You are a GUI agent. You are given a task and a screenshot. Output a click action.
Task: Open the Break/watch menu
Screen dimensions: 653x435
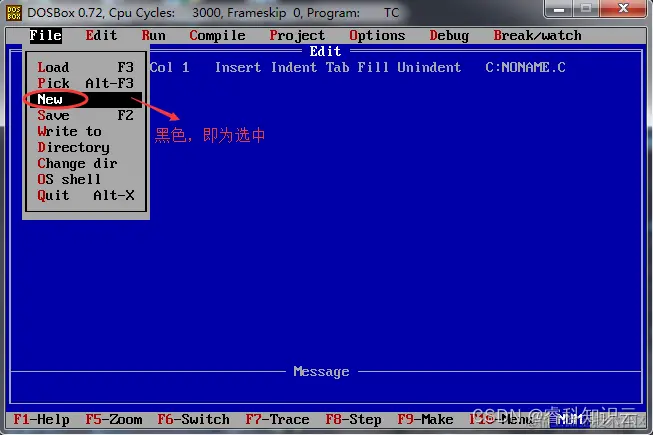[x=537, y=35]
